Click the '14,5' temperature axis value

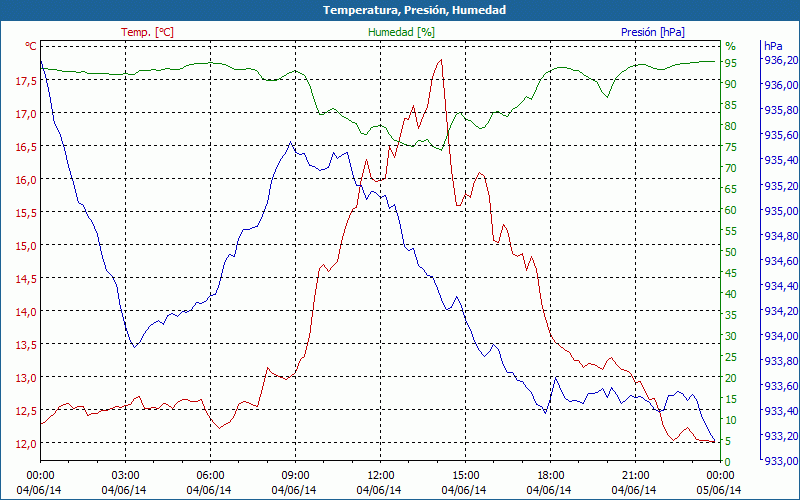pos(27,279)
